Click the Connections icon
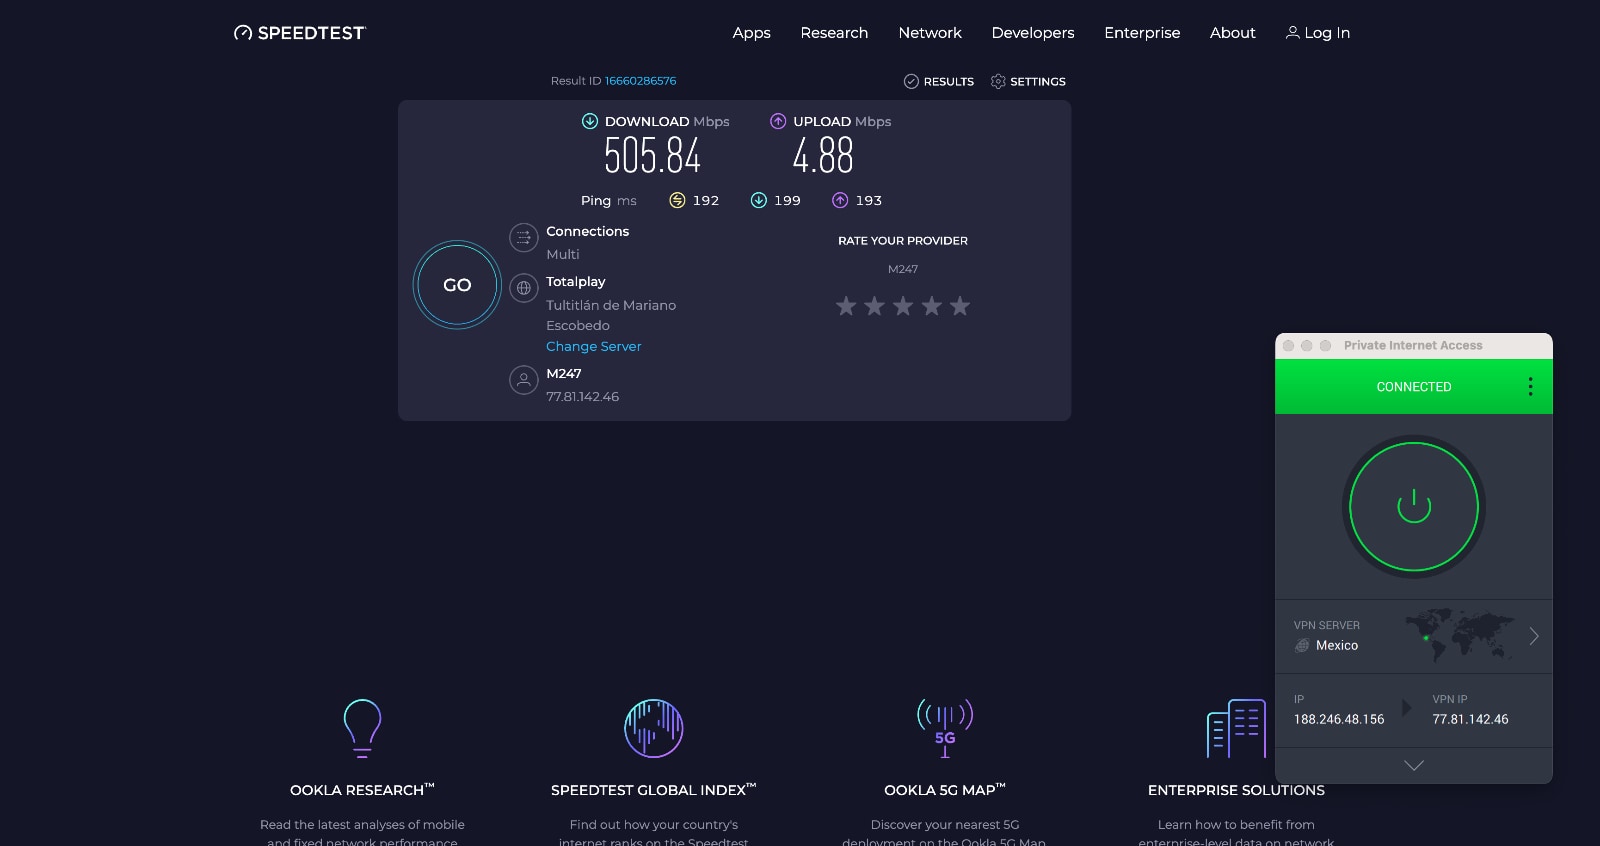Viewport: 1600px width, 846px height. [x=524, y=237]
